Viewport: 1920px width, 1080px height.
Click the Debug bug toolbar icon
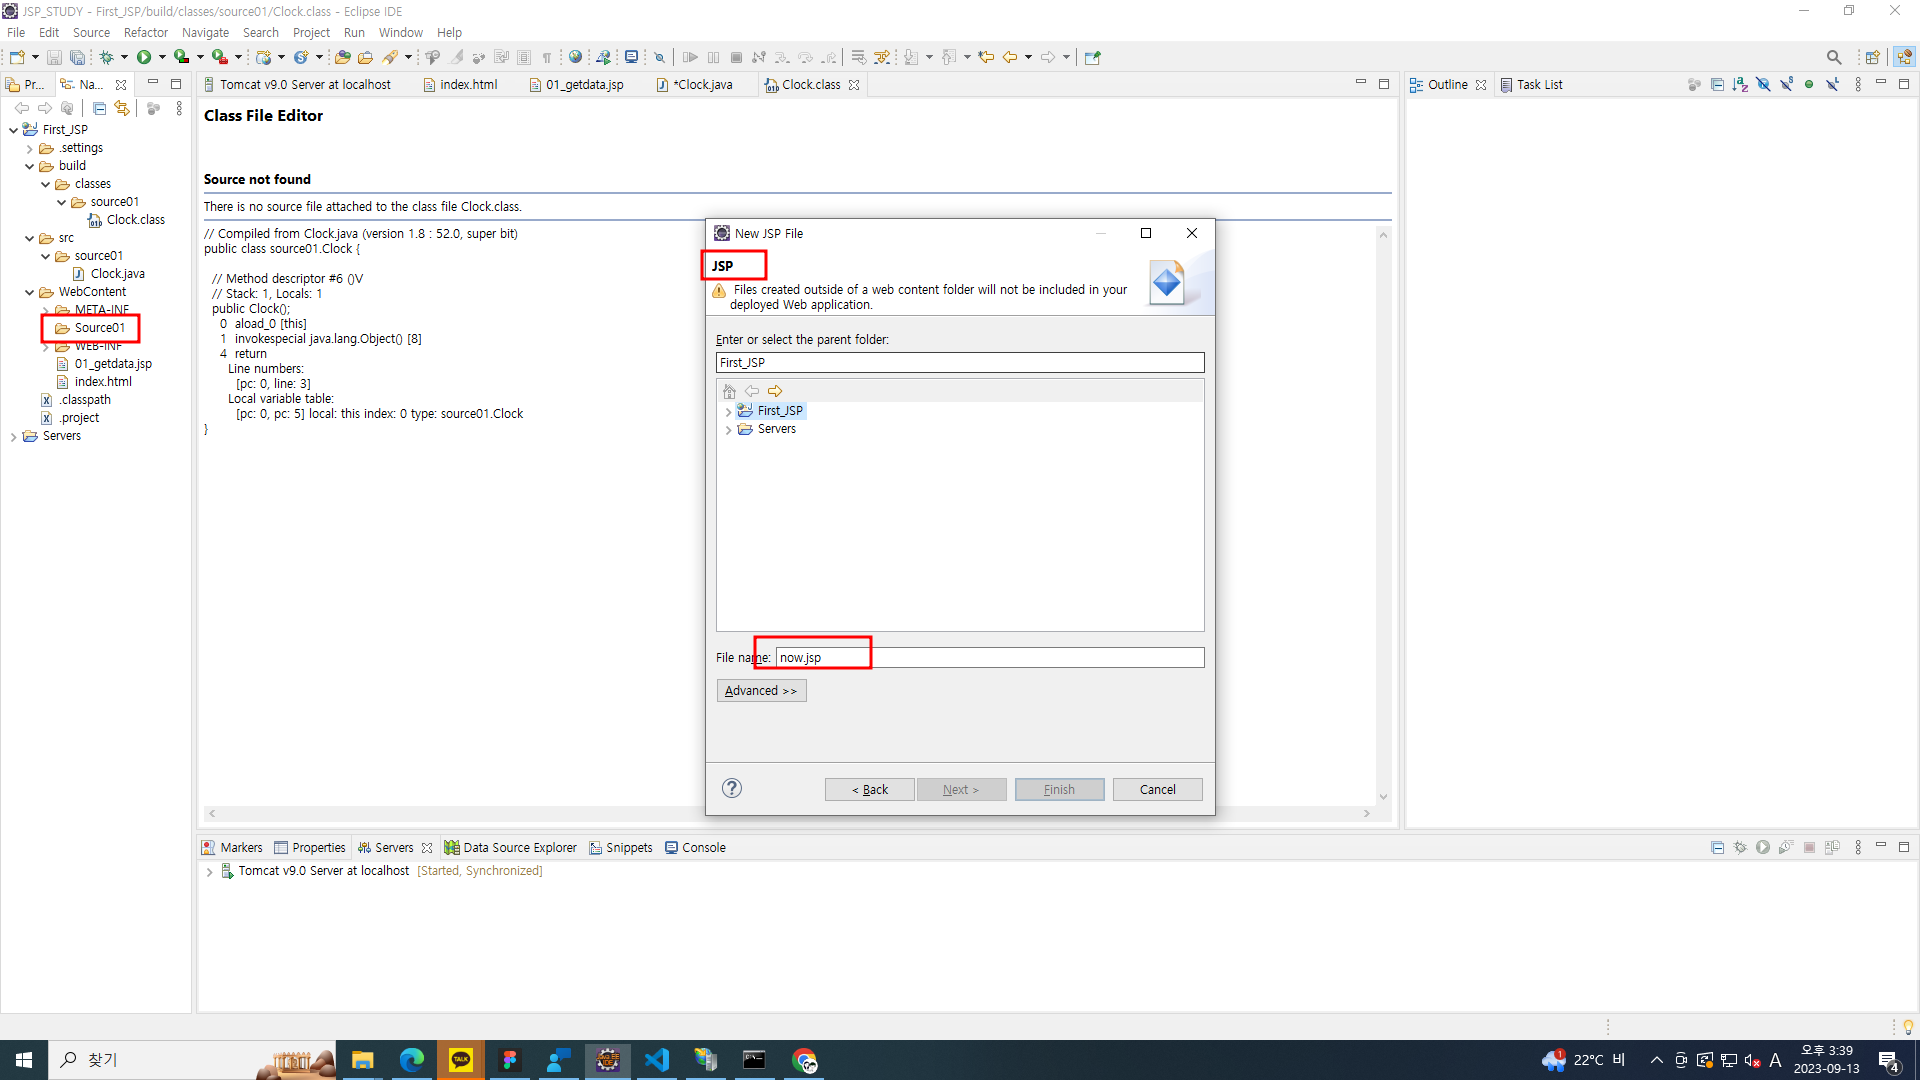pos(106,57)
